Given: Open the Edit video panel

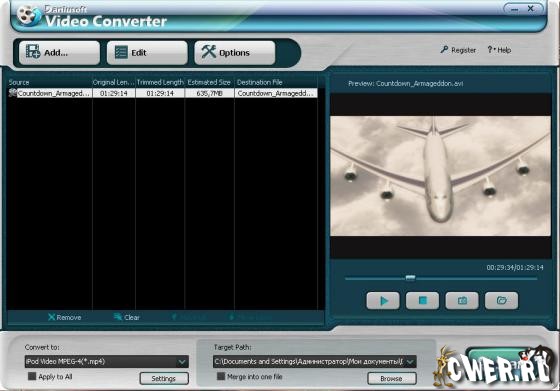Looking at the screenshot, I should point(147,53).
